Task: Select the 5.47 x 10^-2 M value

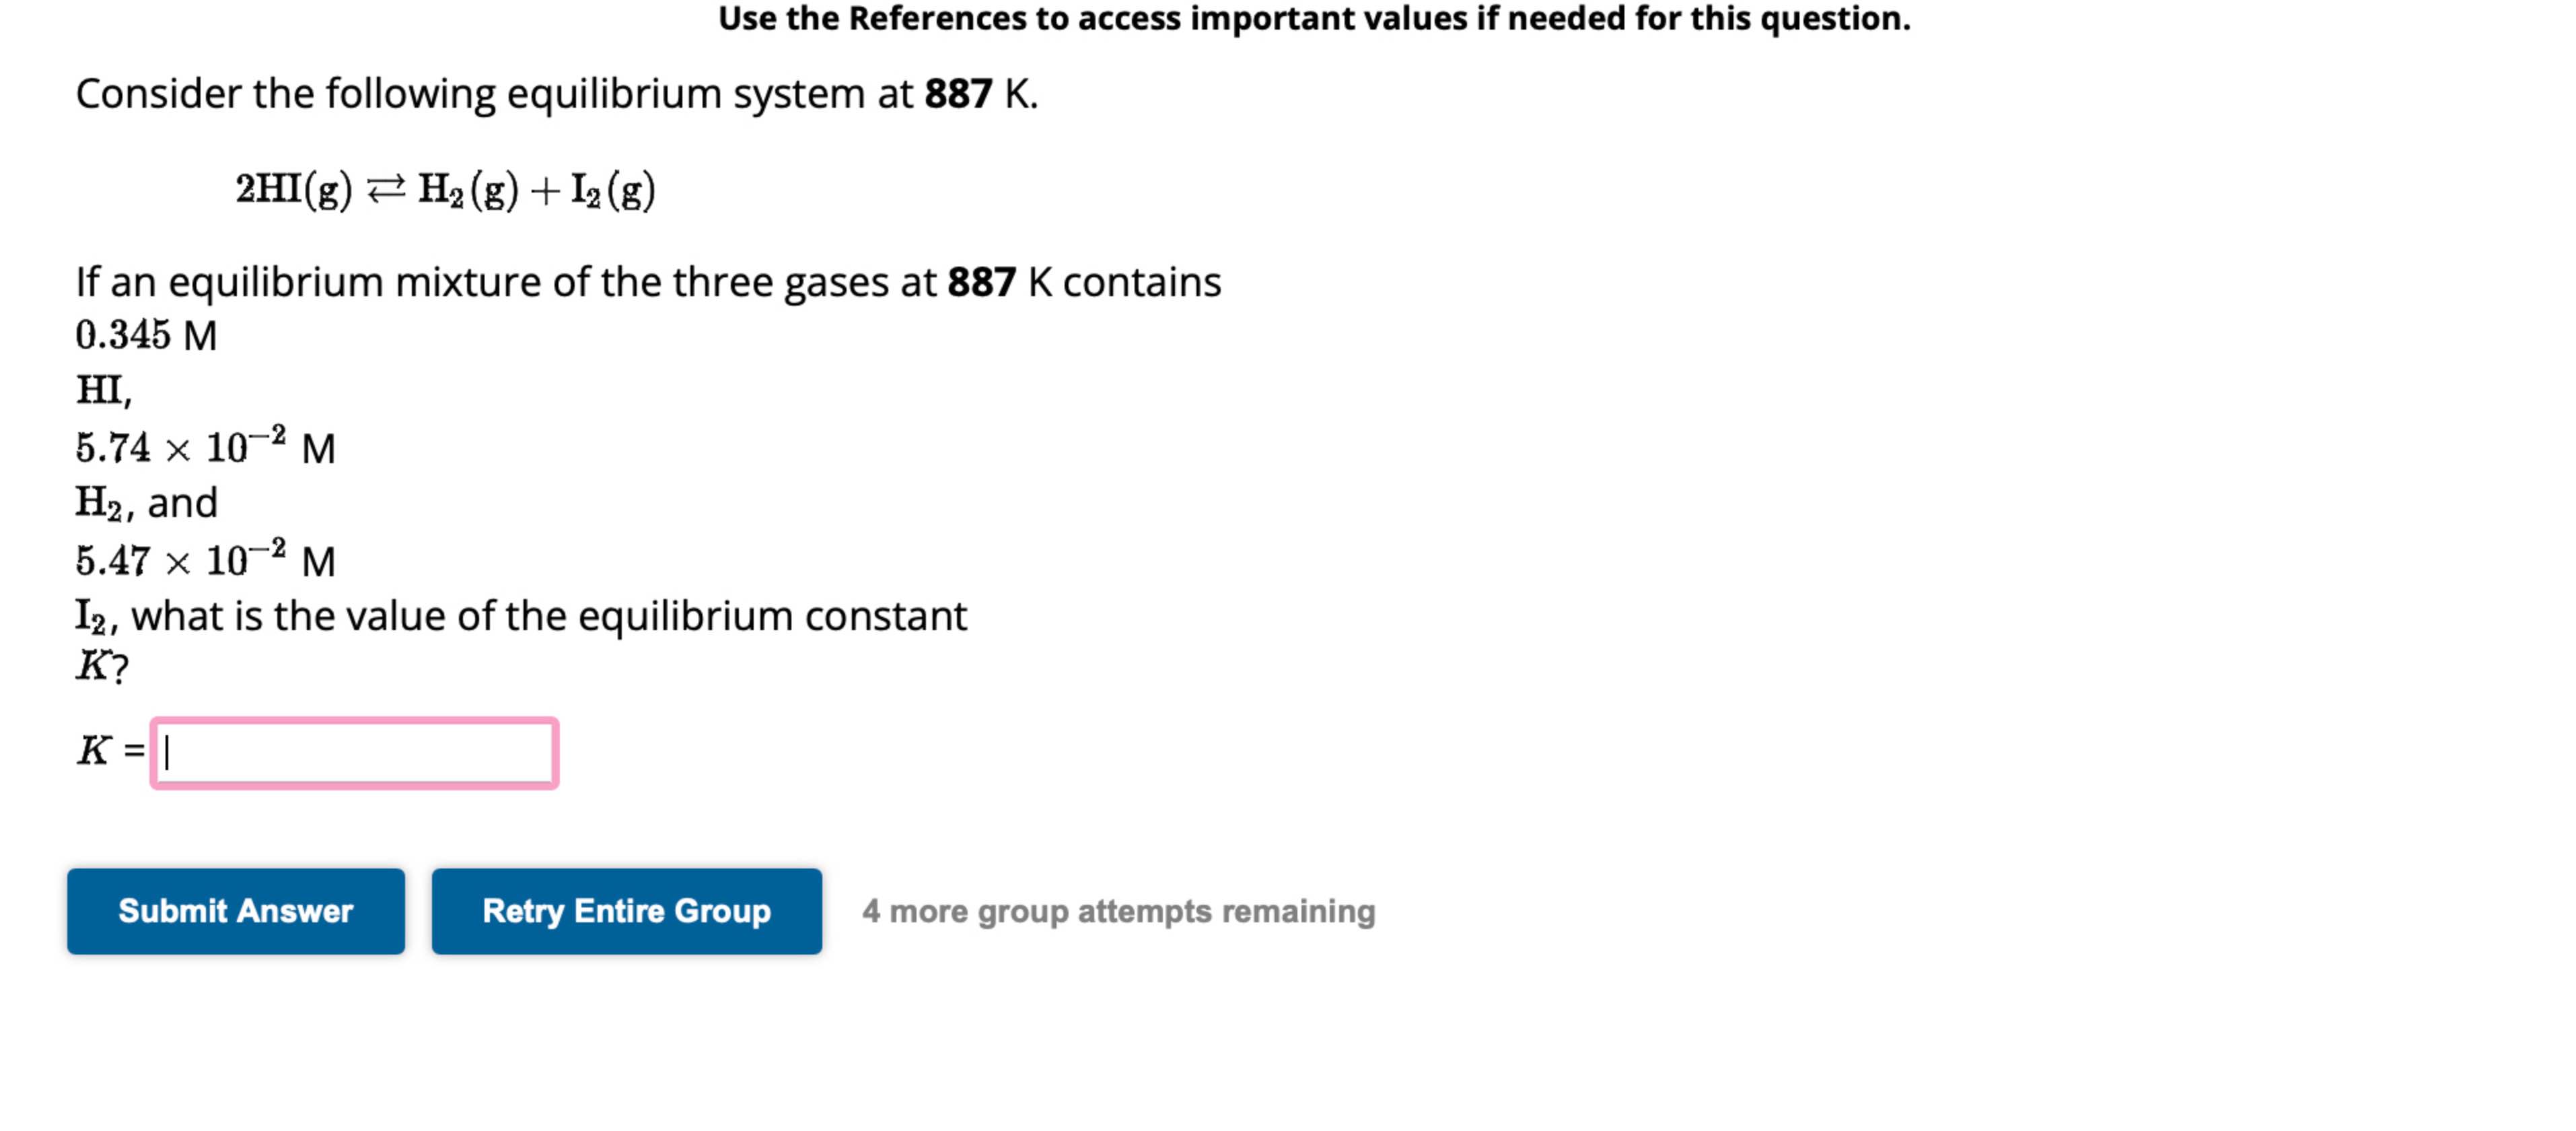Action: pyautogui.click(x=204, y=559)
